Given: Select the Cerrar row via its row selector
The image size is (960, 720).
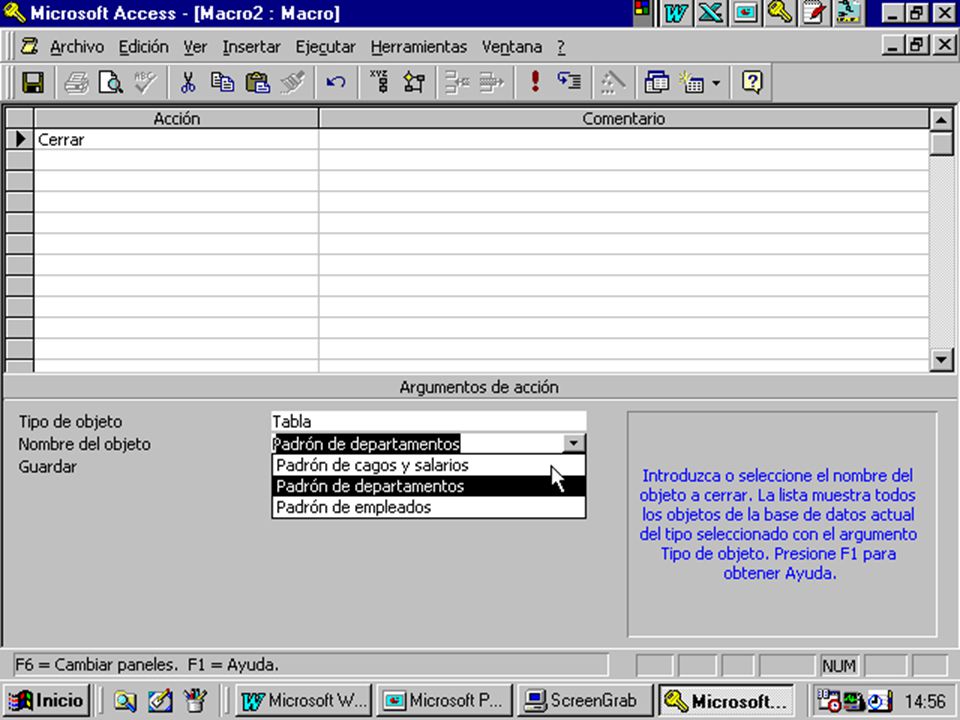Looking at the screenshot, I should click(x=20, y=140).
